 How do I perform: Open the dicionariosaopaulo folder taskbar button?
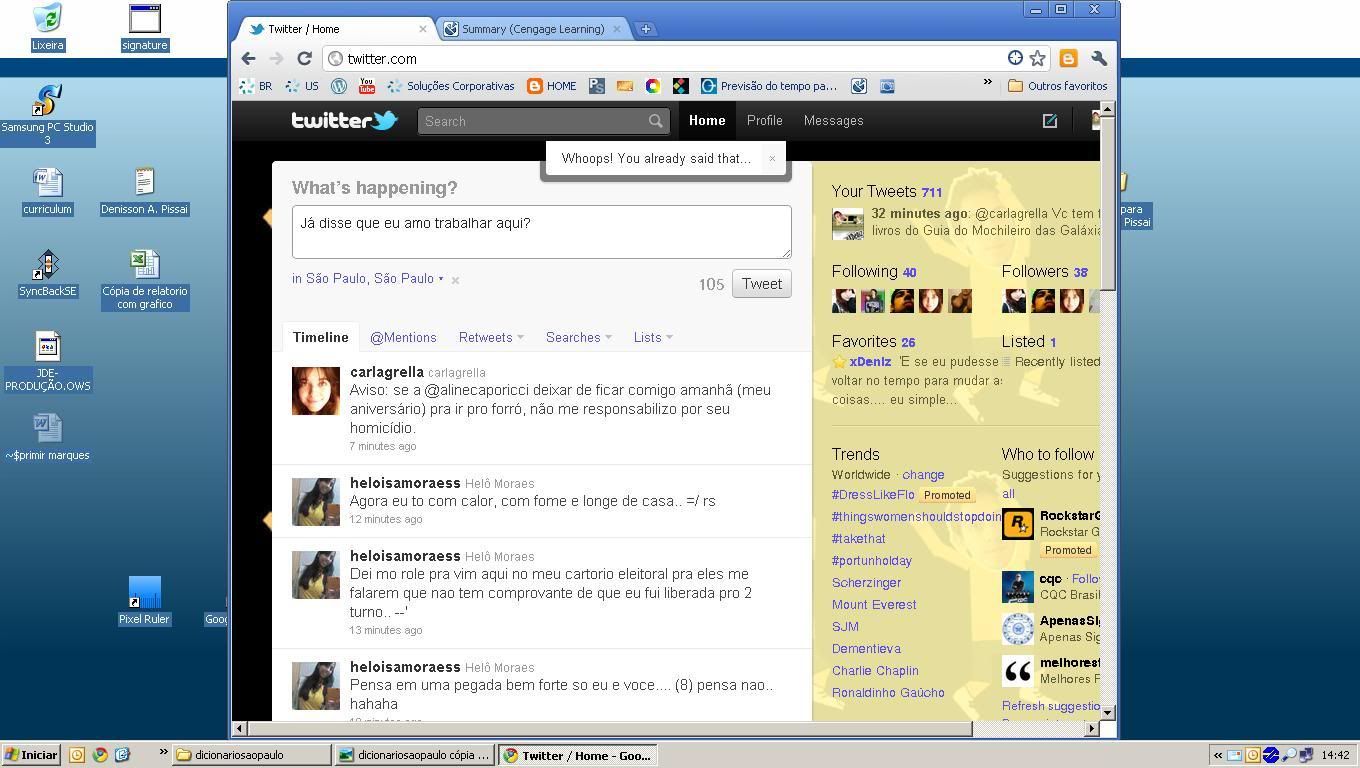(252, 755)
